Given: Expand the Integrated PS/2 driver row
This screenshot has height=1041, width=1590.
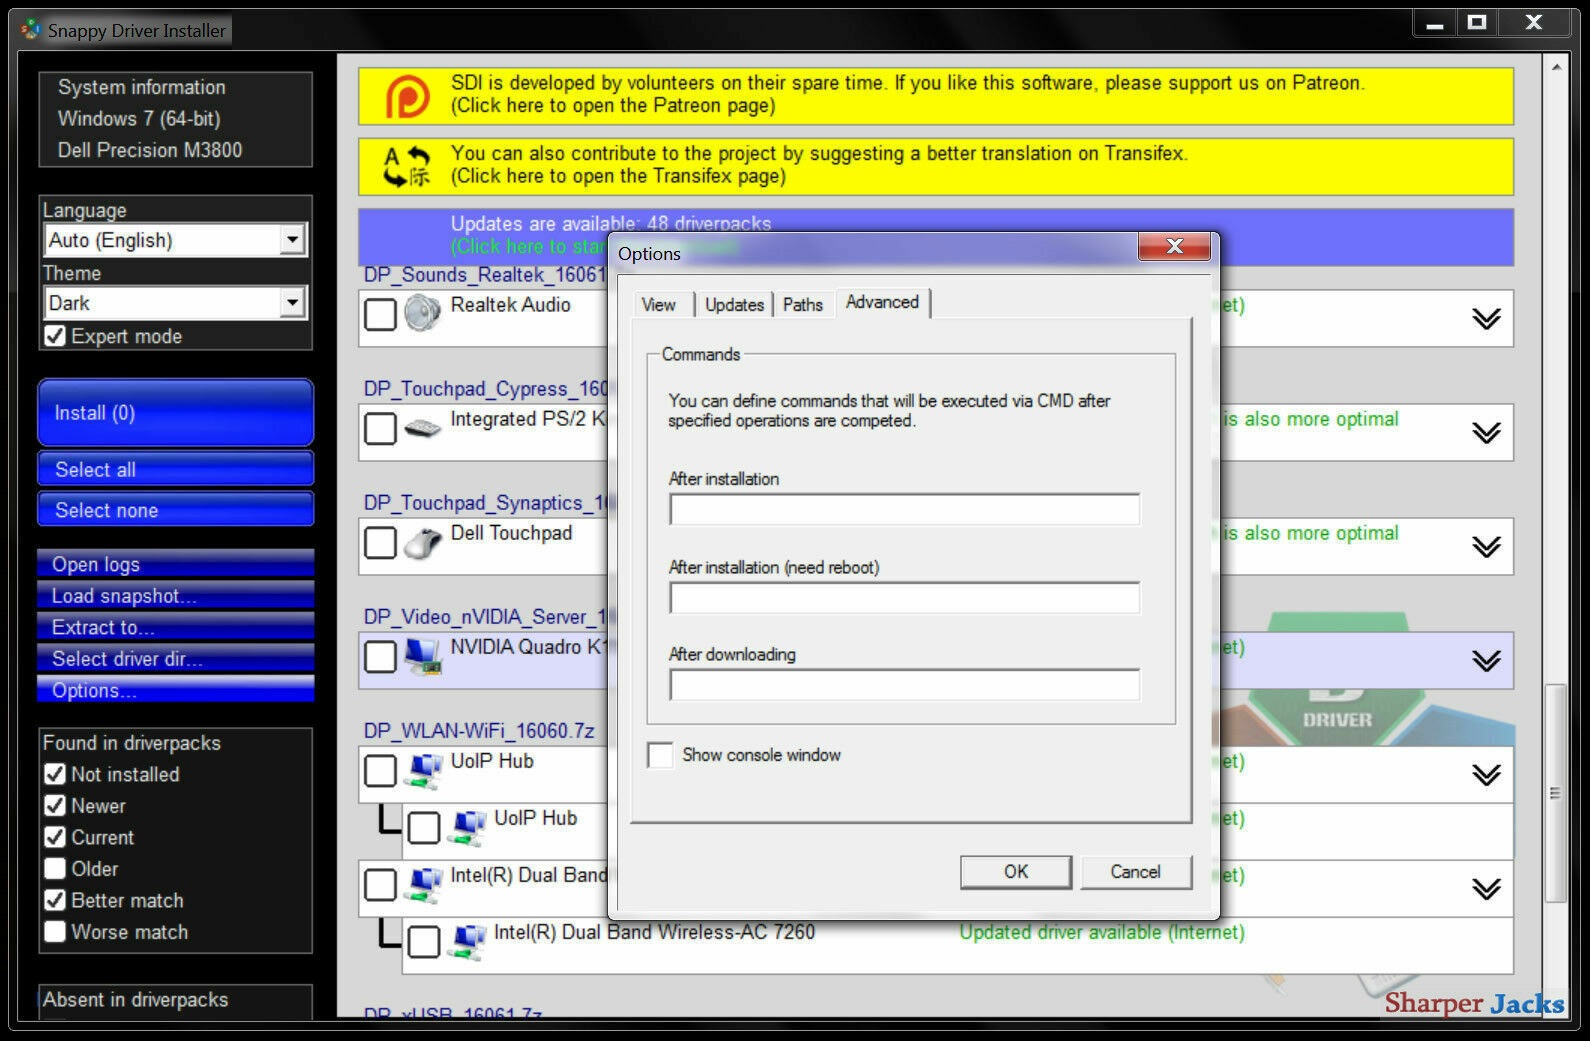Looking at the screenshot, I should [1486, 432].
